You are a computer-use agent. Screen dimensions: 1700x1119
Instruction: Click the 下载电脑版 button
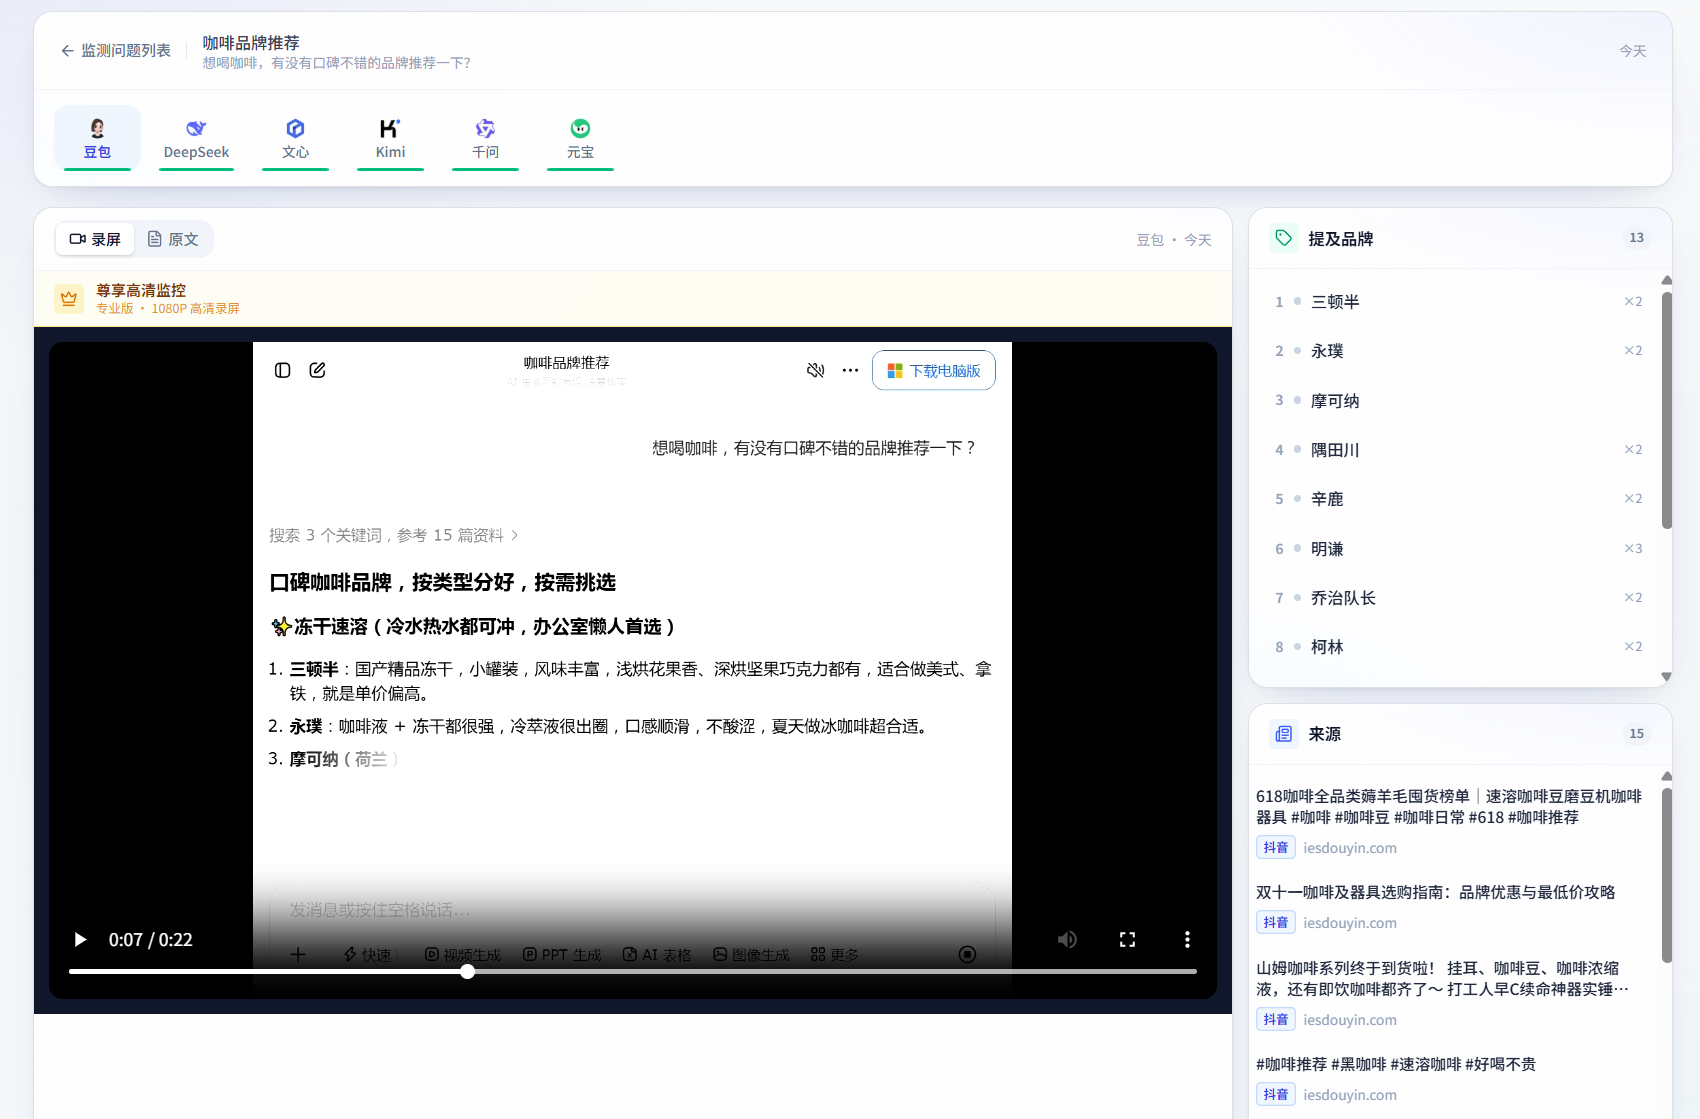point(934,370)
